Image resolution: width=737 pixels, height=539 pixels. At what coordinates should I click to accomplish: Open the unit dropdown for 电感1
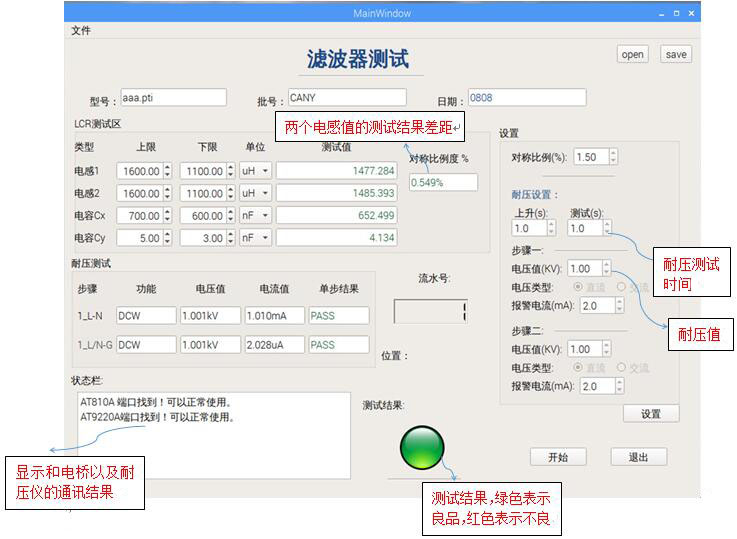pyautogui.click(x=255, y=171)
